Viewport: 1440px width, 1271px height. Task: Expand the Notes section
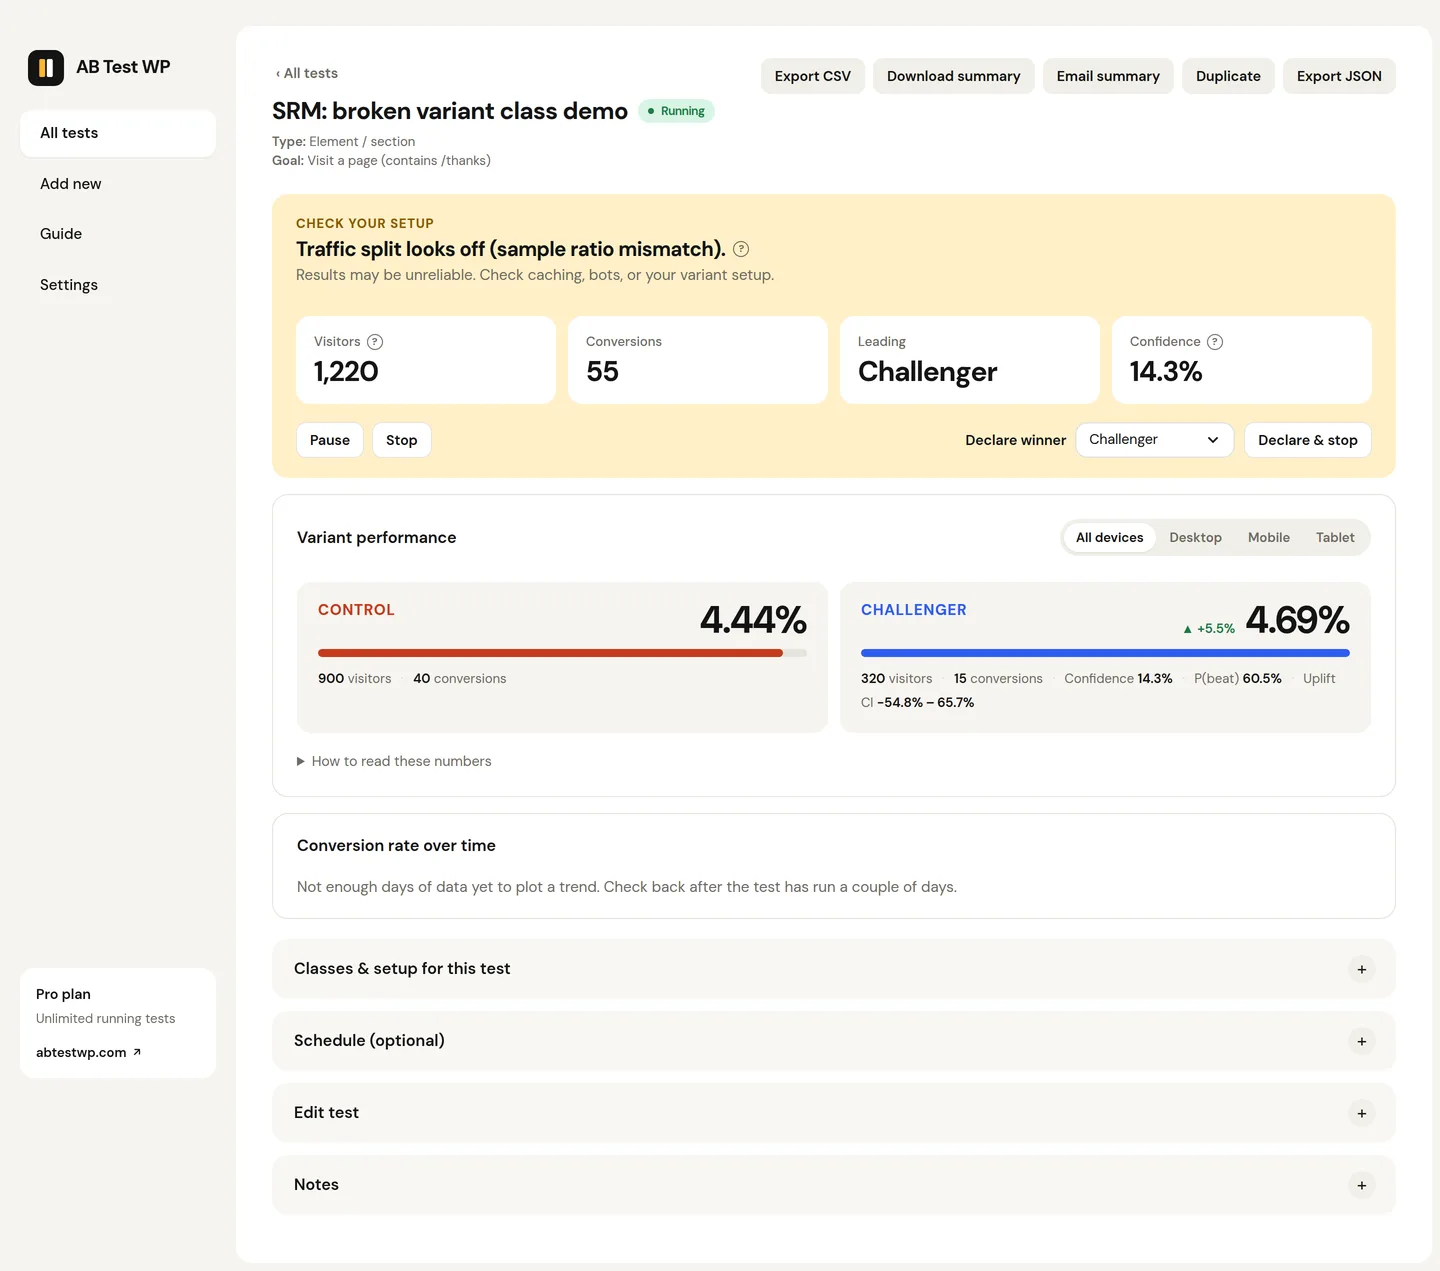(x=833, y=1185)
